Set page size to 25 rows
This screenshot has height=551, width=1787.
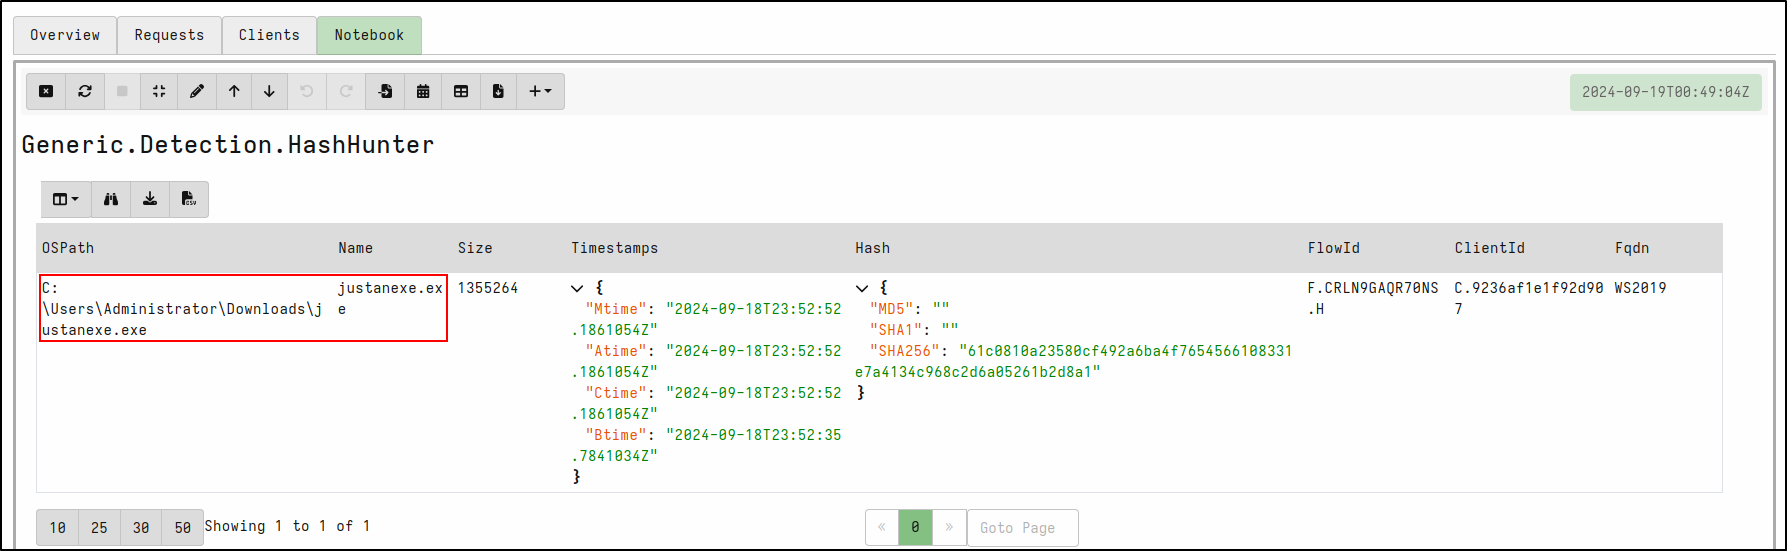[99, 527]
